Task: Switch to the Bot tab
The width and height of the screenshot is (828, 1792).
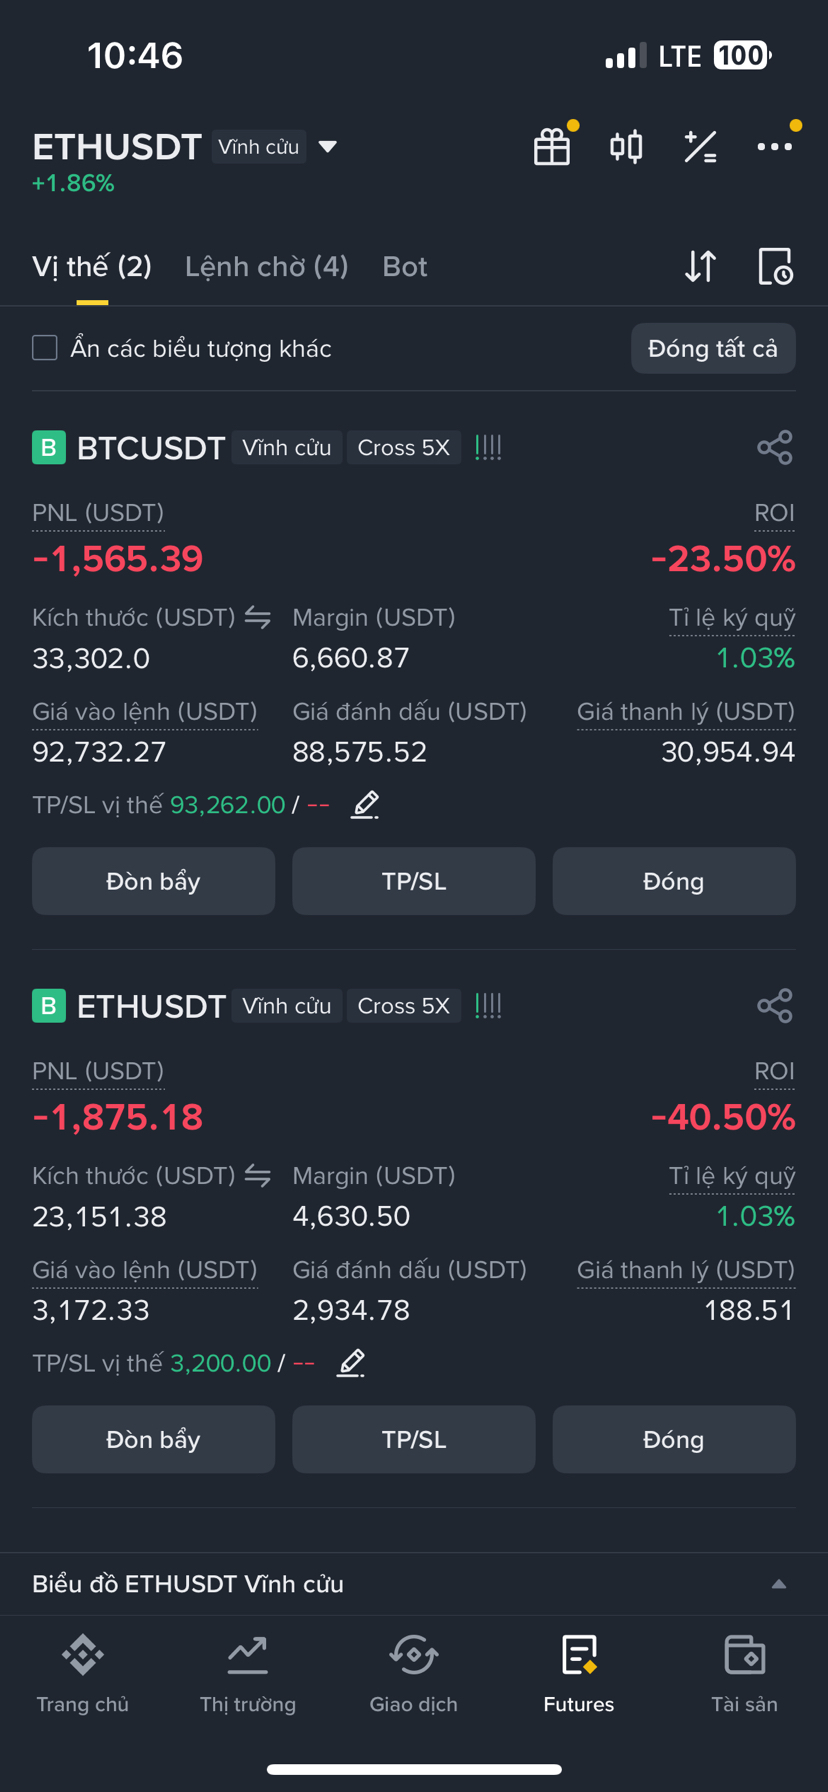Action: pos(404,266)
